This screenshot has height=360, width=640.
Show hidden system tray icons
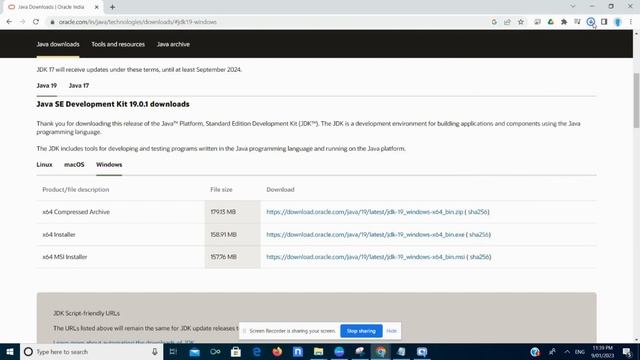tap(567, 351)
